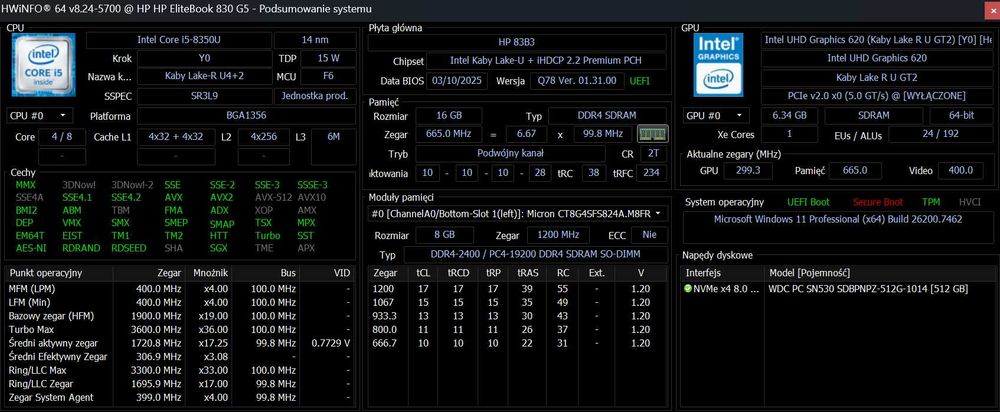Click the 'Kaby Lake R U GT2' GPU codename field
The image size is (1000, 412).
coord(876,77)
